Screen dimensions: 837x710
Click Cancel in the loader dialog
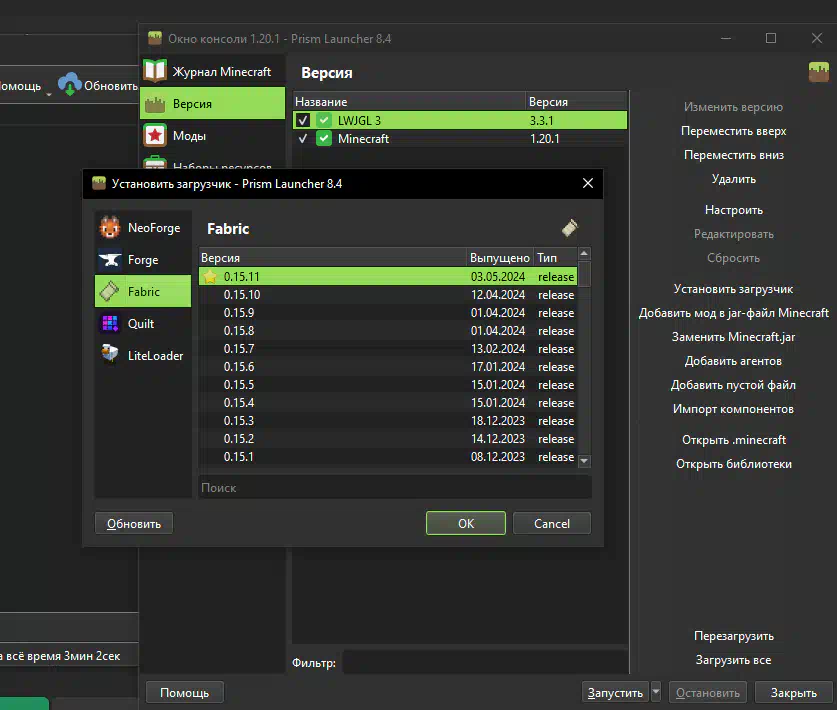click(551, 523)
